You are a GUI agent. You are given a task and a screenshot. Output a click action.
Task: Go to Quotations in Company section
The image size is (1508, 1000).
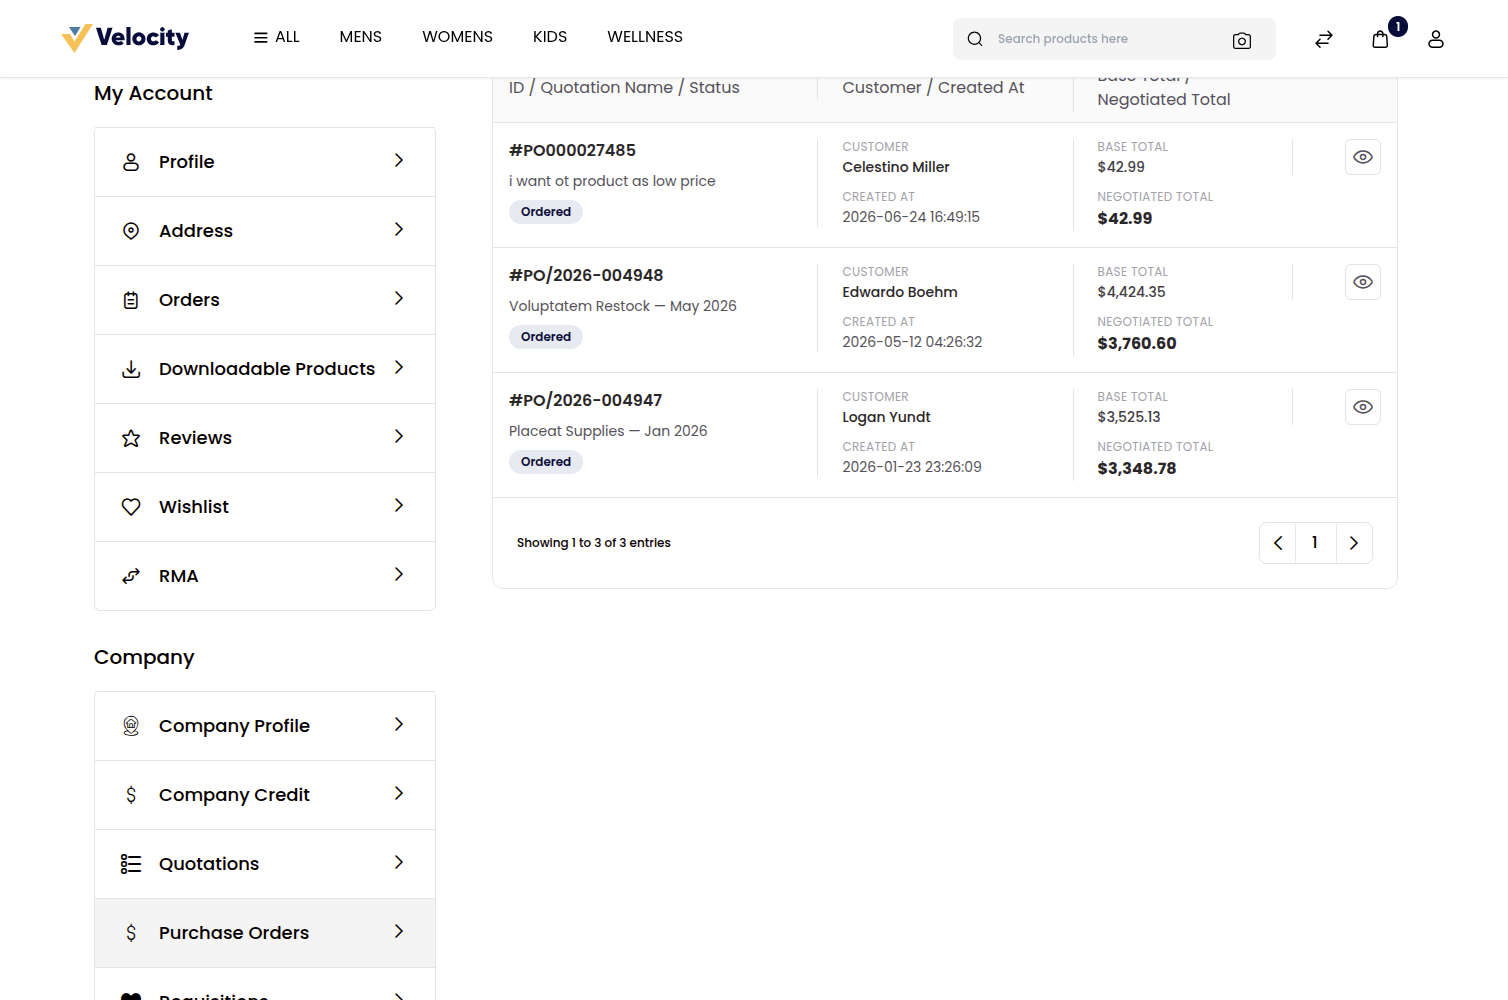coord(265,864)
